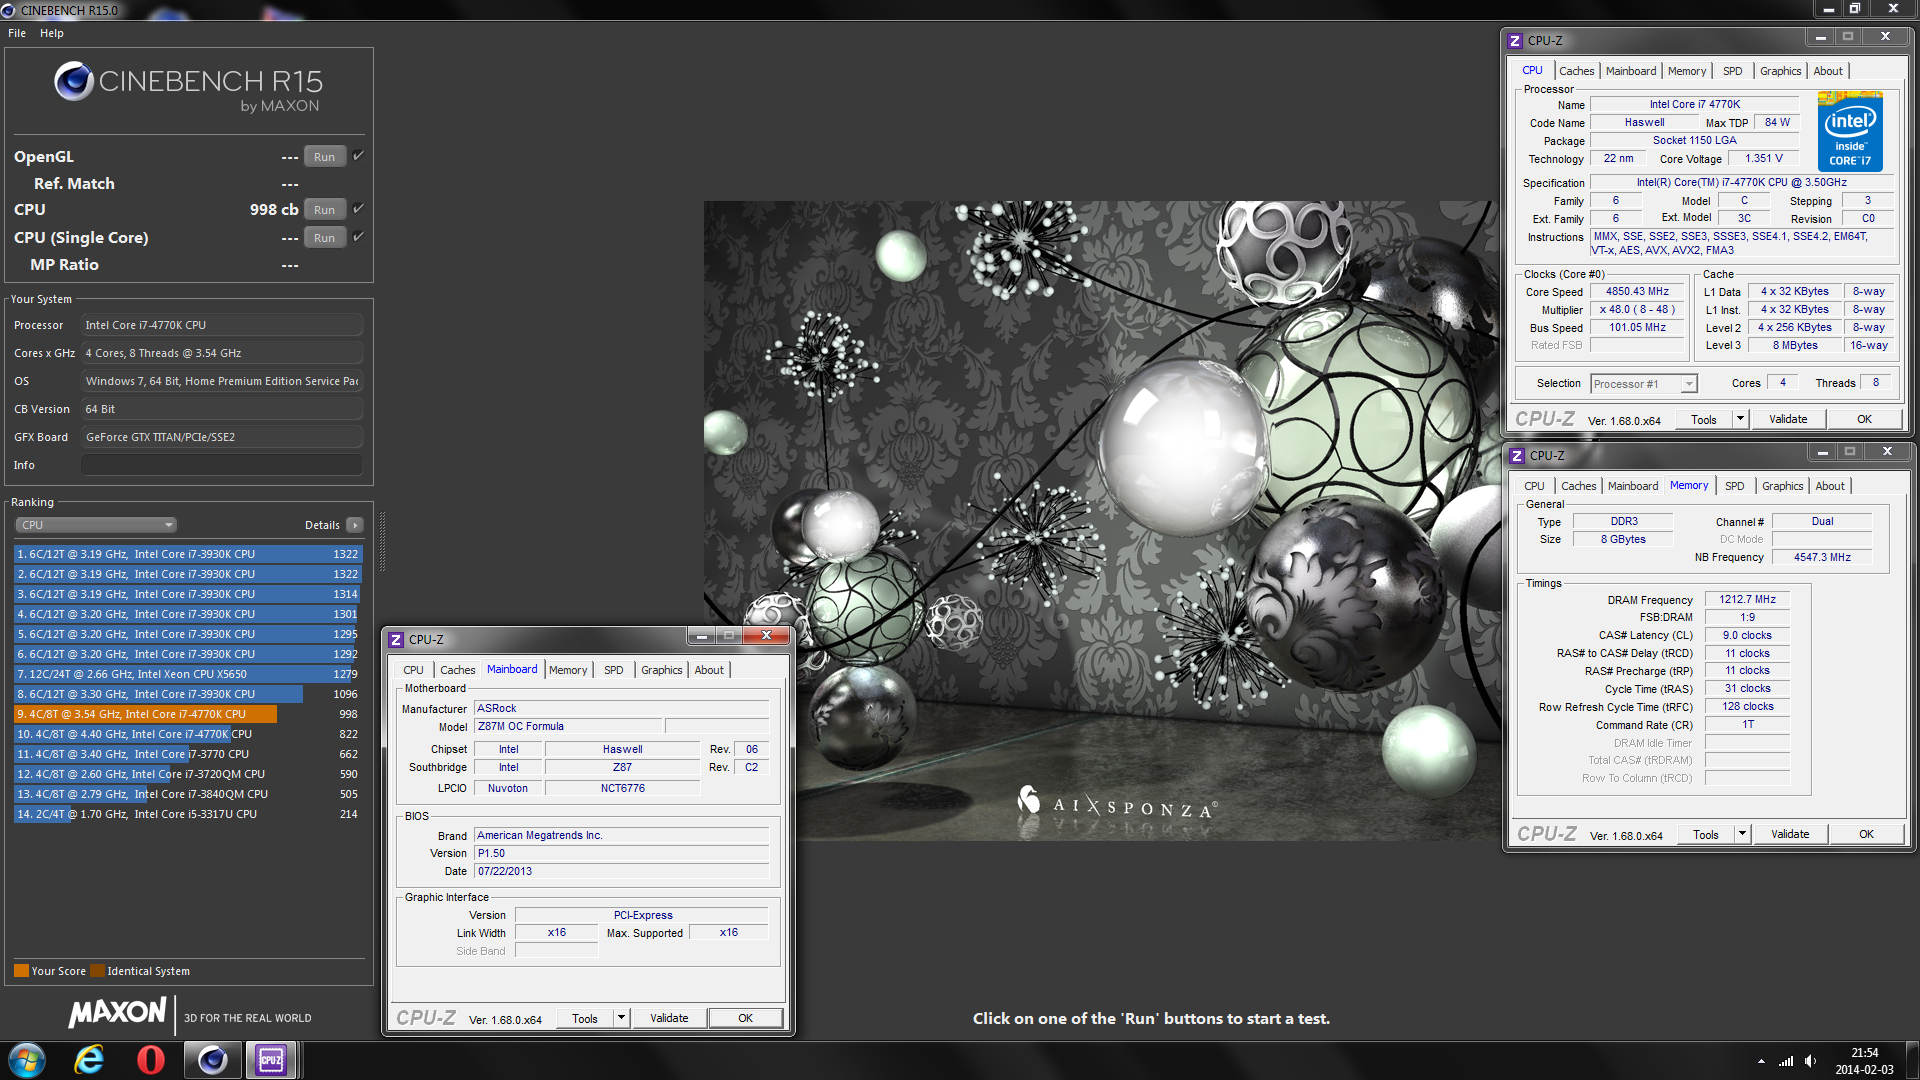Open Help menu in Cinebench
Image resolution: width=1920 pixels, height=1080 pixels.
coord(52,33)
